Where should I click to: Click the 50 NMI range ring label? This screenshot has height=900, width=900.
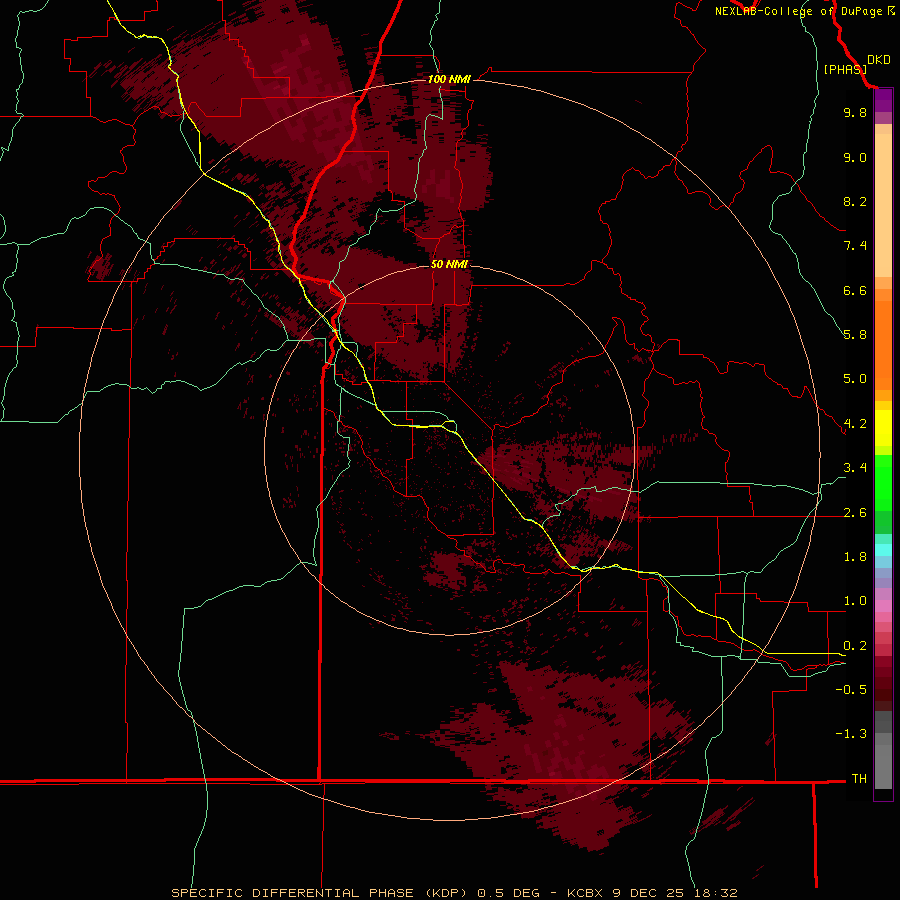[449, 264]
